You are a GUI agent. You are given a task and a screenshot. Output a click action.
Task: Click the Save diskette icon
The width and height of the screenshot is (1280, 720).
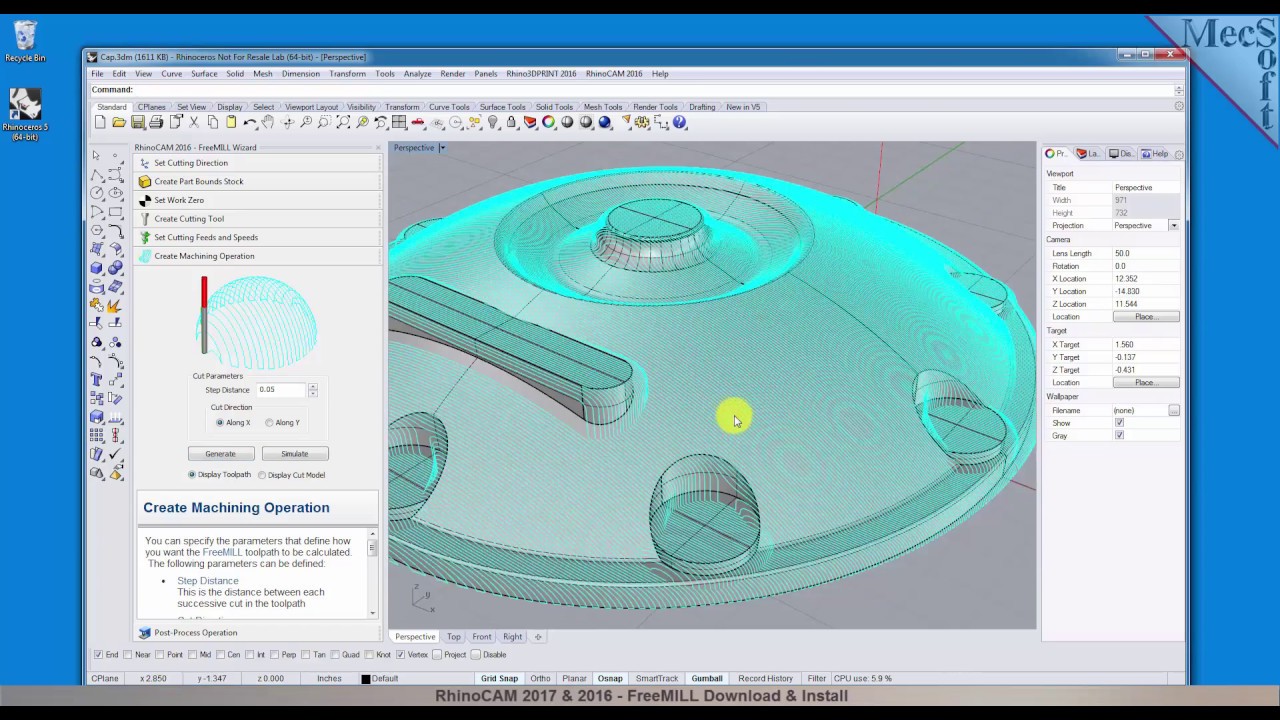[x=138, y=122]
